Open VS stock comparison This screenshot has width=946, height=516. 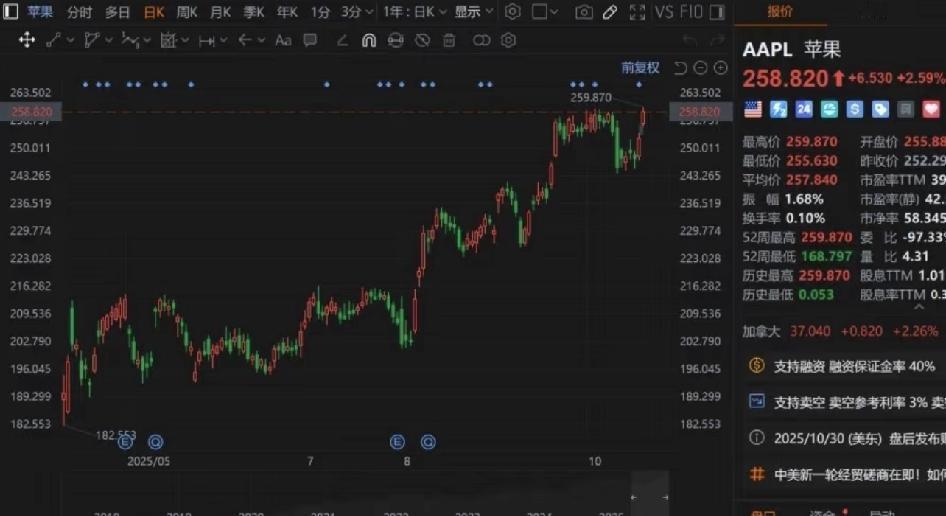[x=664, y=12]
